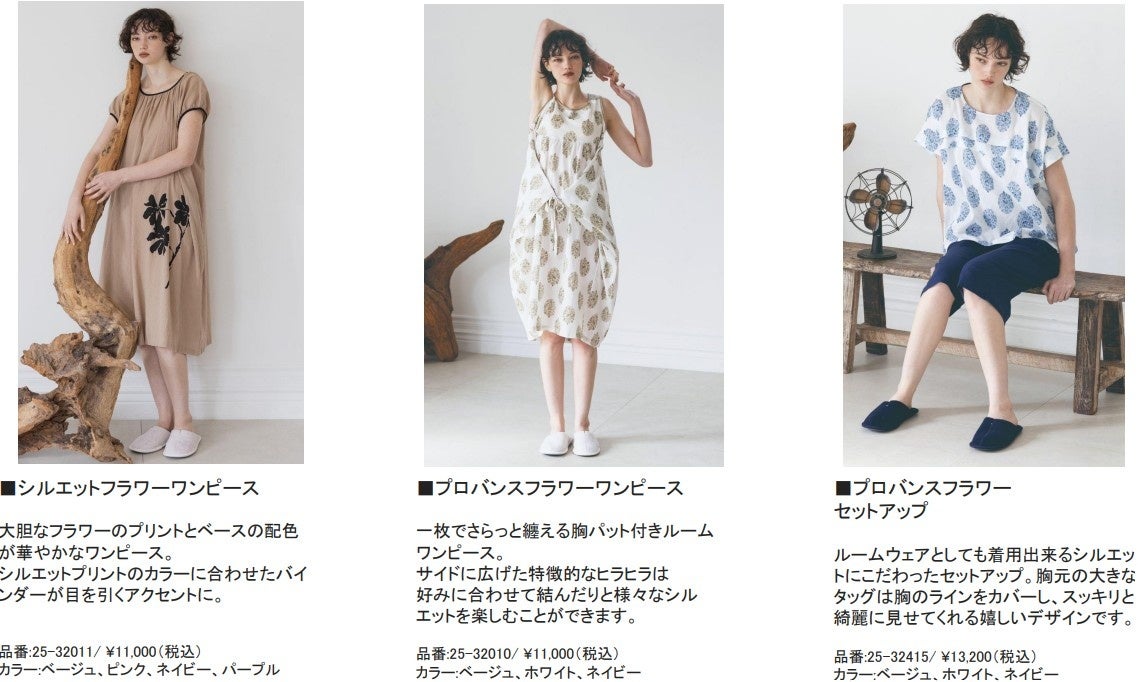The width and height of the screenshot is (1138, 682).
Task: Click the wooden bench in the third photo
Action: [983, 319]
